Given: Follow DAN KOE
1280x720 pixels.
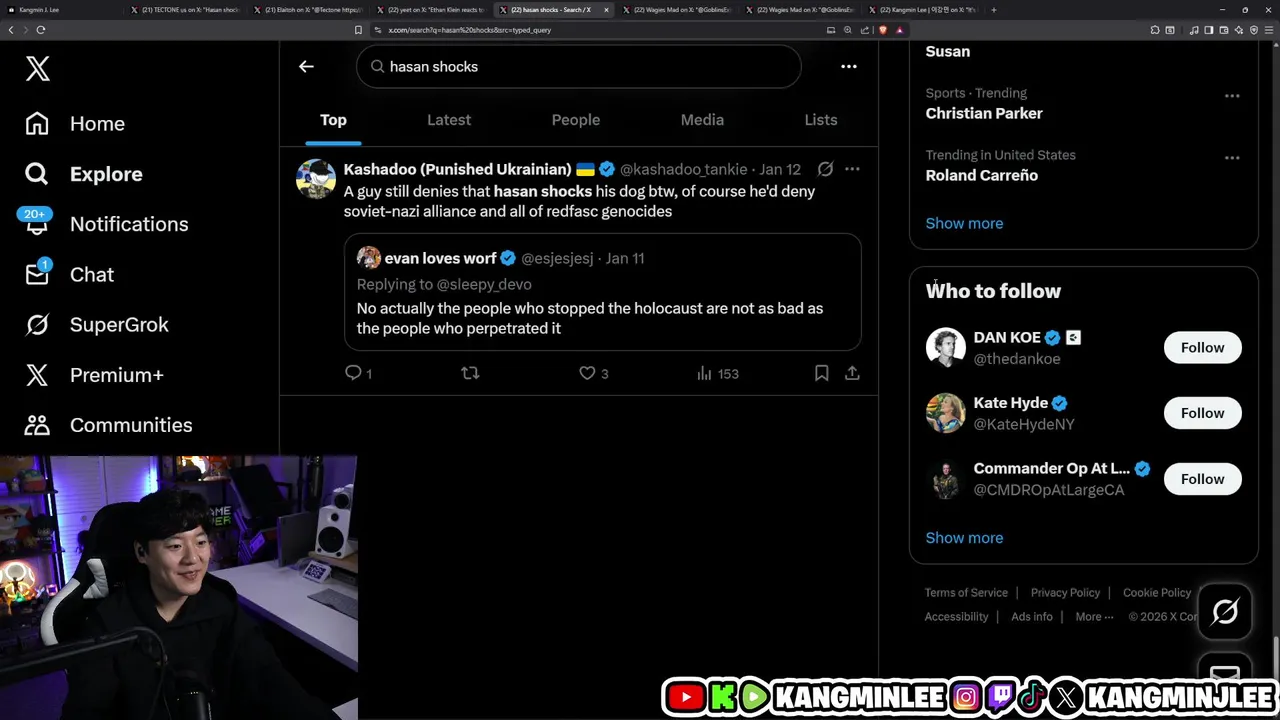Looking at the screenshot, I should pos(1202,348).
